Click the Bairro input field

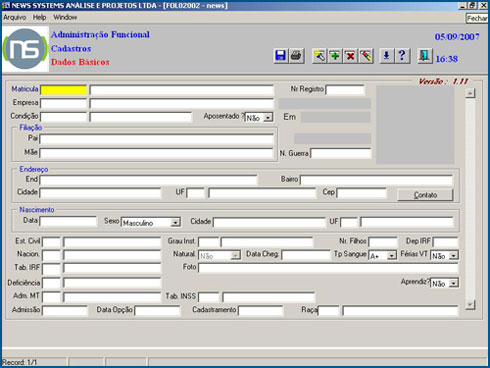click(x=376, y=180)
